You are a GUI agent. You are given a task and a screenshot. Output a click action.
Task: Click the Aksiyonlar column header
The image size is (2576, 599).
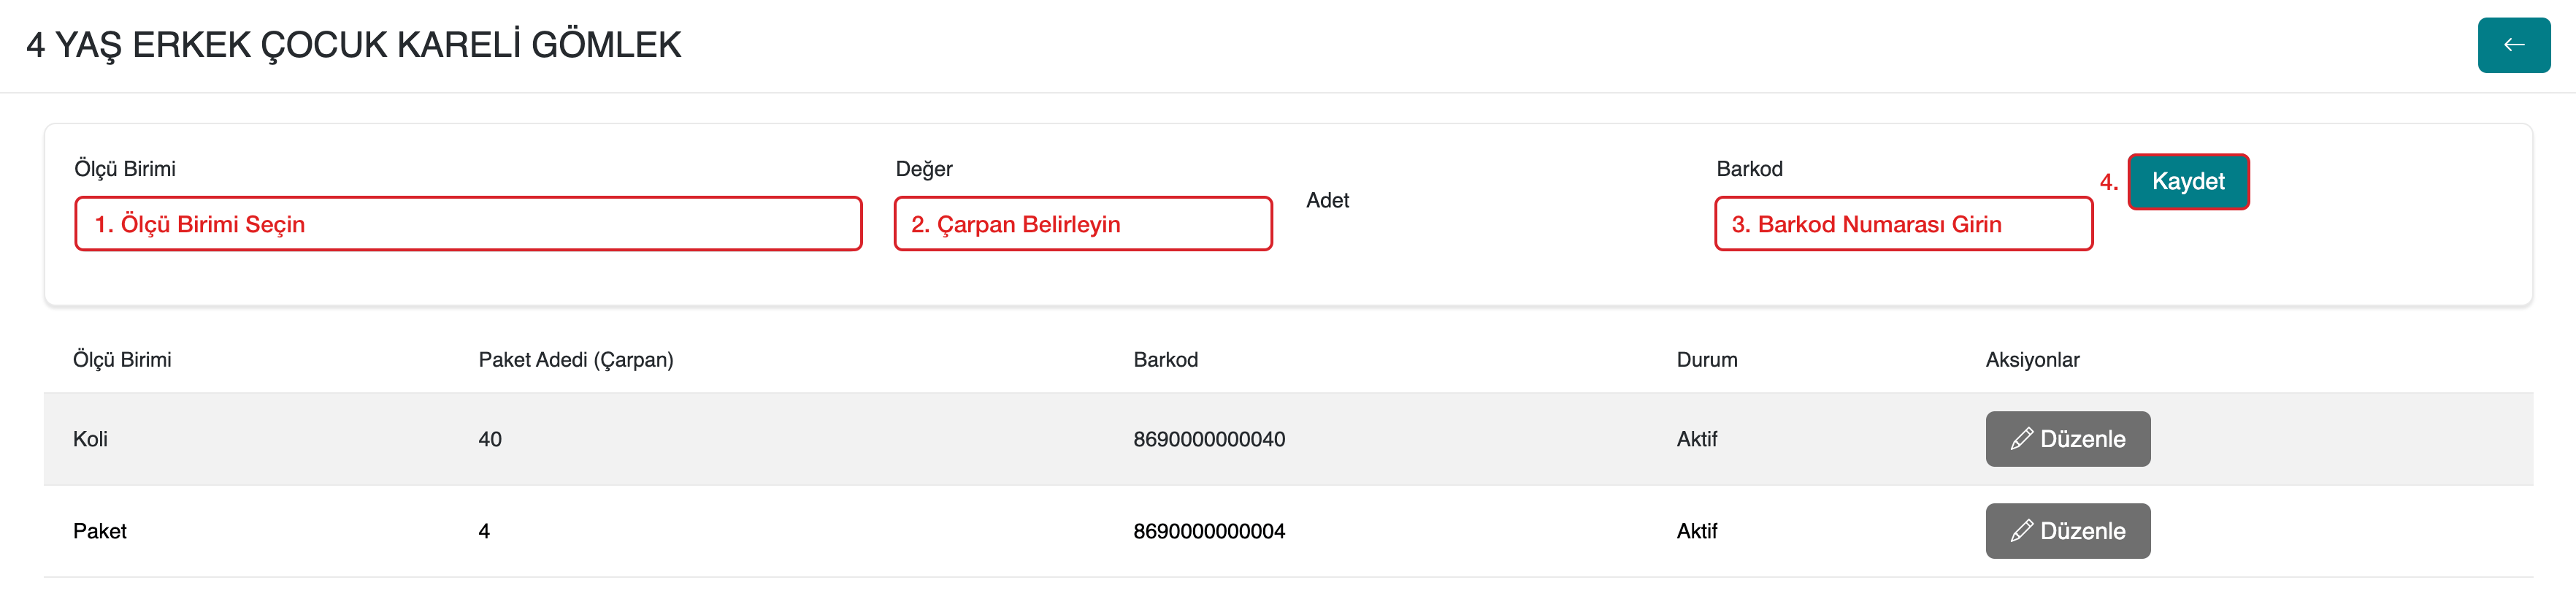[2031, 360]
